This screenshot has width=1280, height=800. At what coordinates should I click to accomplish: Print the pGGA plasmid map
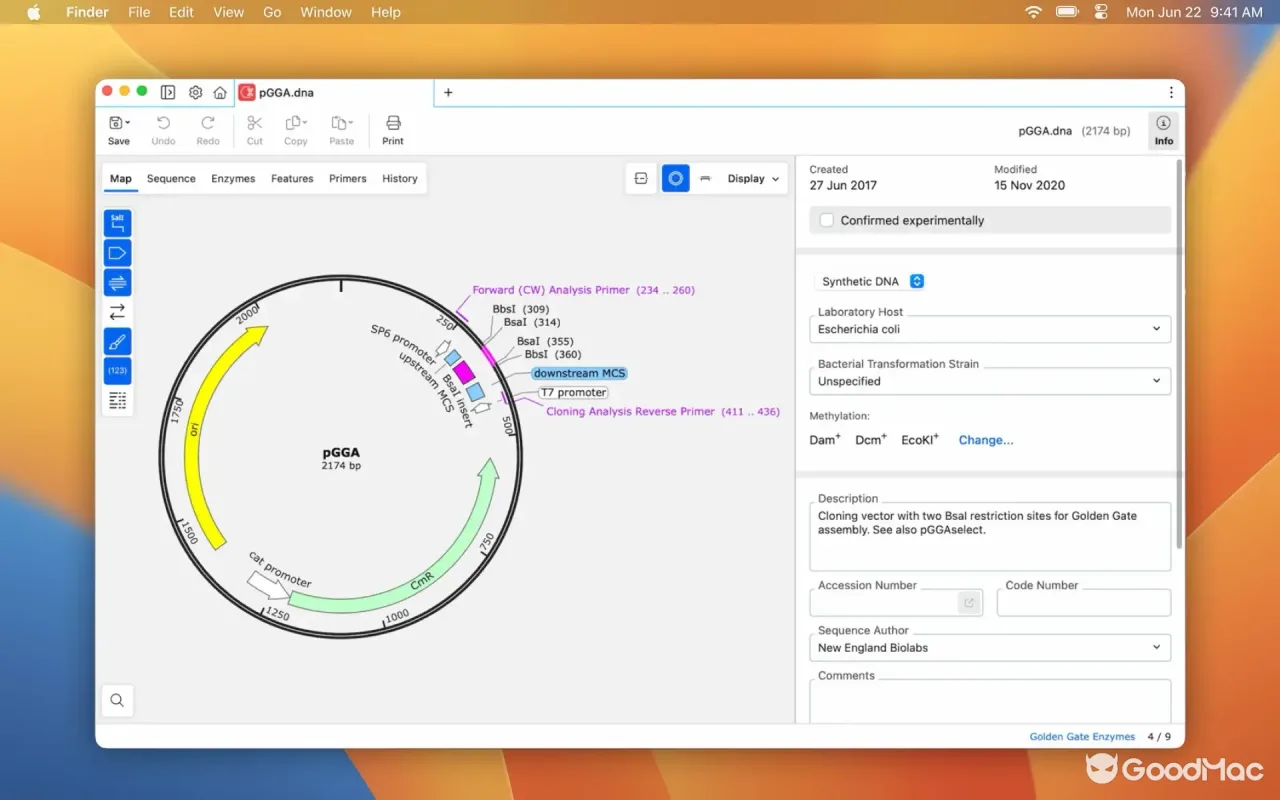[393, 129]
